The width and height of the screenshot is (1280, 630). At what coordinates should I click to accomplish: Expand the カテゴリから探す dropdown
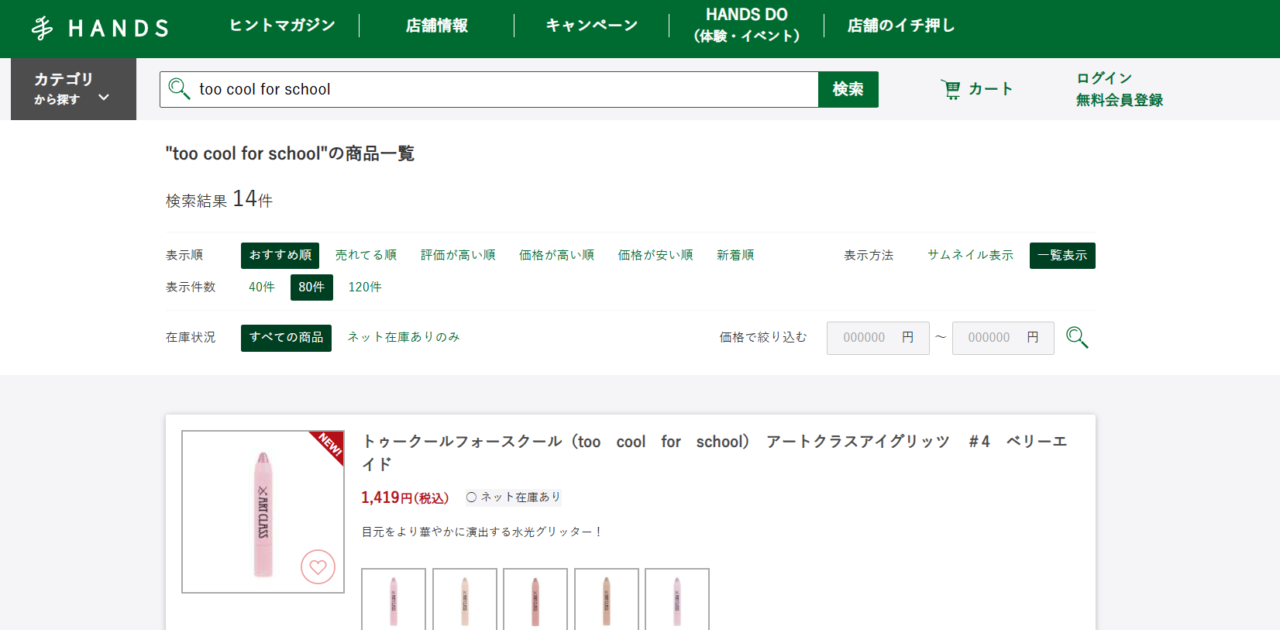(x=73, y=89)
